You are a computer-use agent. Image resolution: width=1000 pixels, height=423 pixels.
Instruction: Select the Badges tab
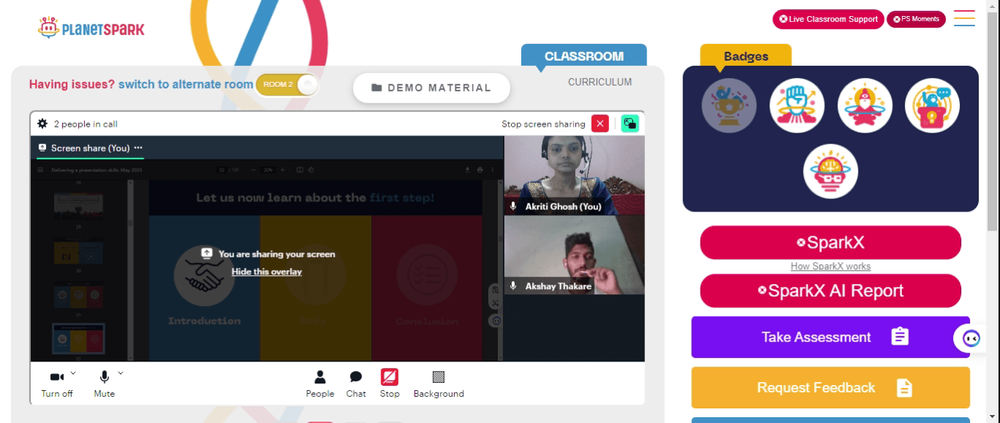(746, 56)
